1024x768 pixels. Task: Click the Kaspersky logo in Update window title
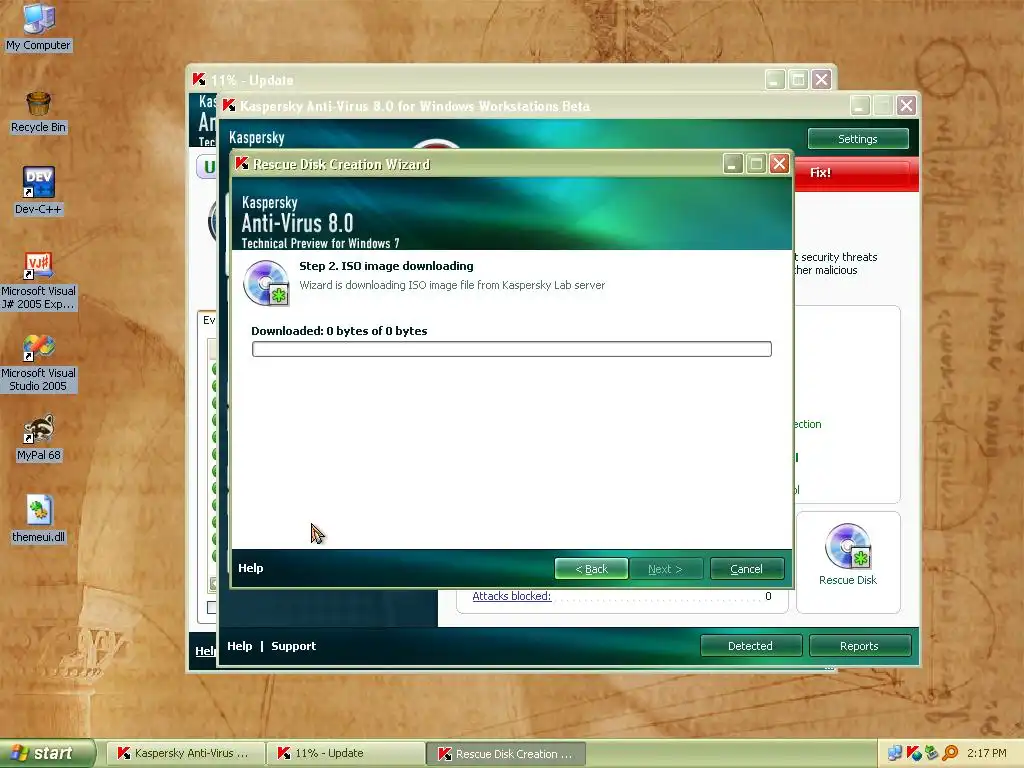(199, 80)
